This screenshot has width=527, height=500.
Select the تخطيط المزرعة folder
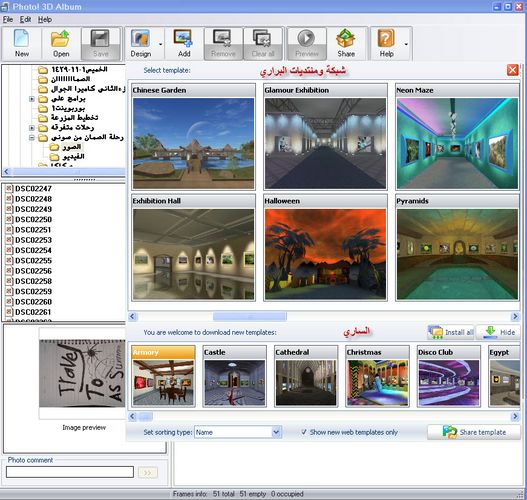(74, 118)
